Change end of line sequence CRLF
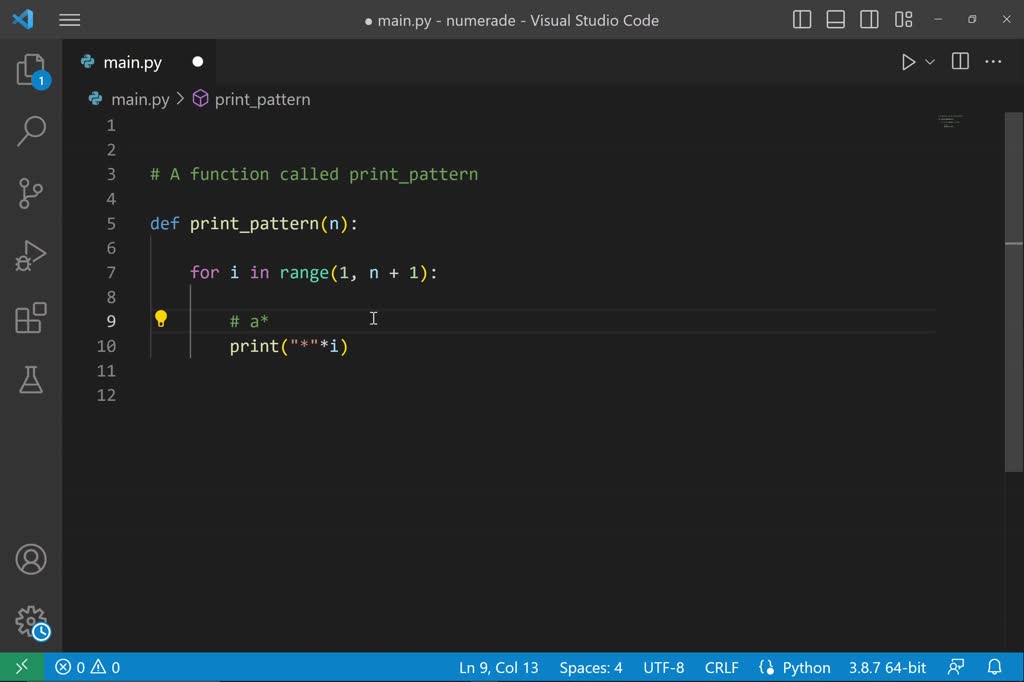The height and width of the screenshot is (682, 1024). click(722, 668)
